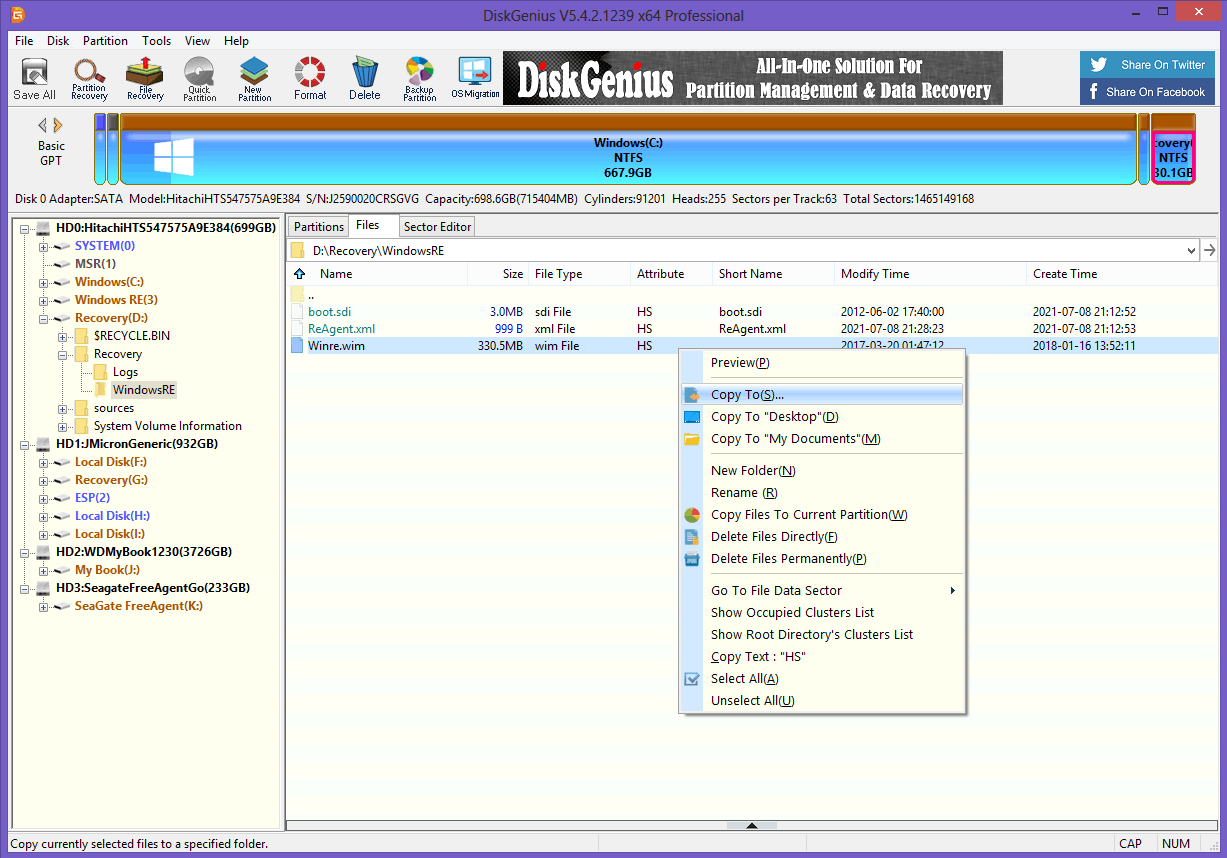The height and width of the screenshot is (858, 1227).
Task: Click the Save All toolbar icon
Action: pos(34,79)
